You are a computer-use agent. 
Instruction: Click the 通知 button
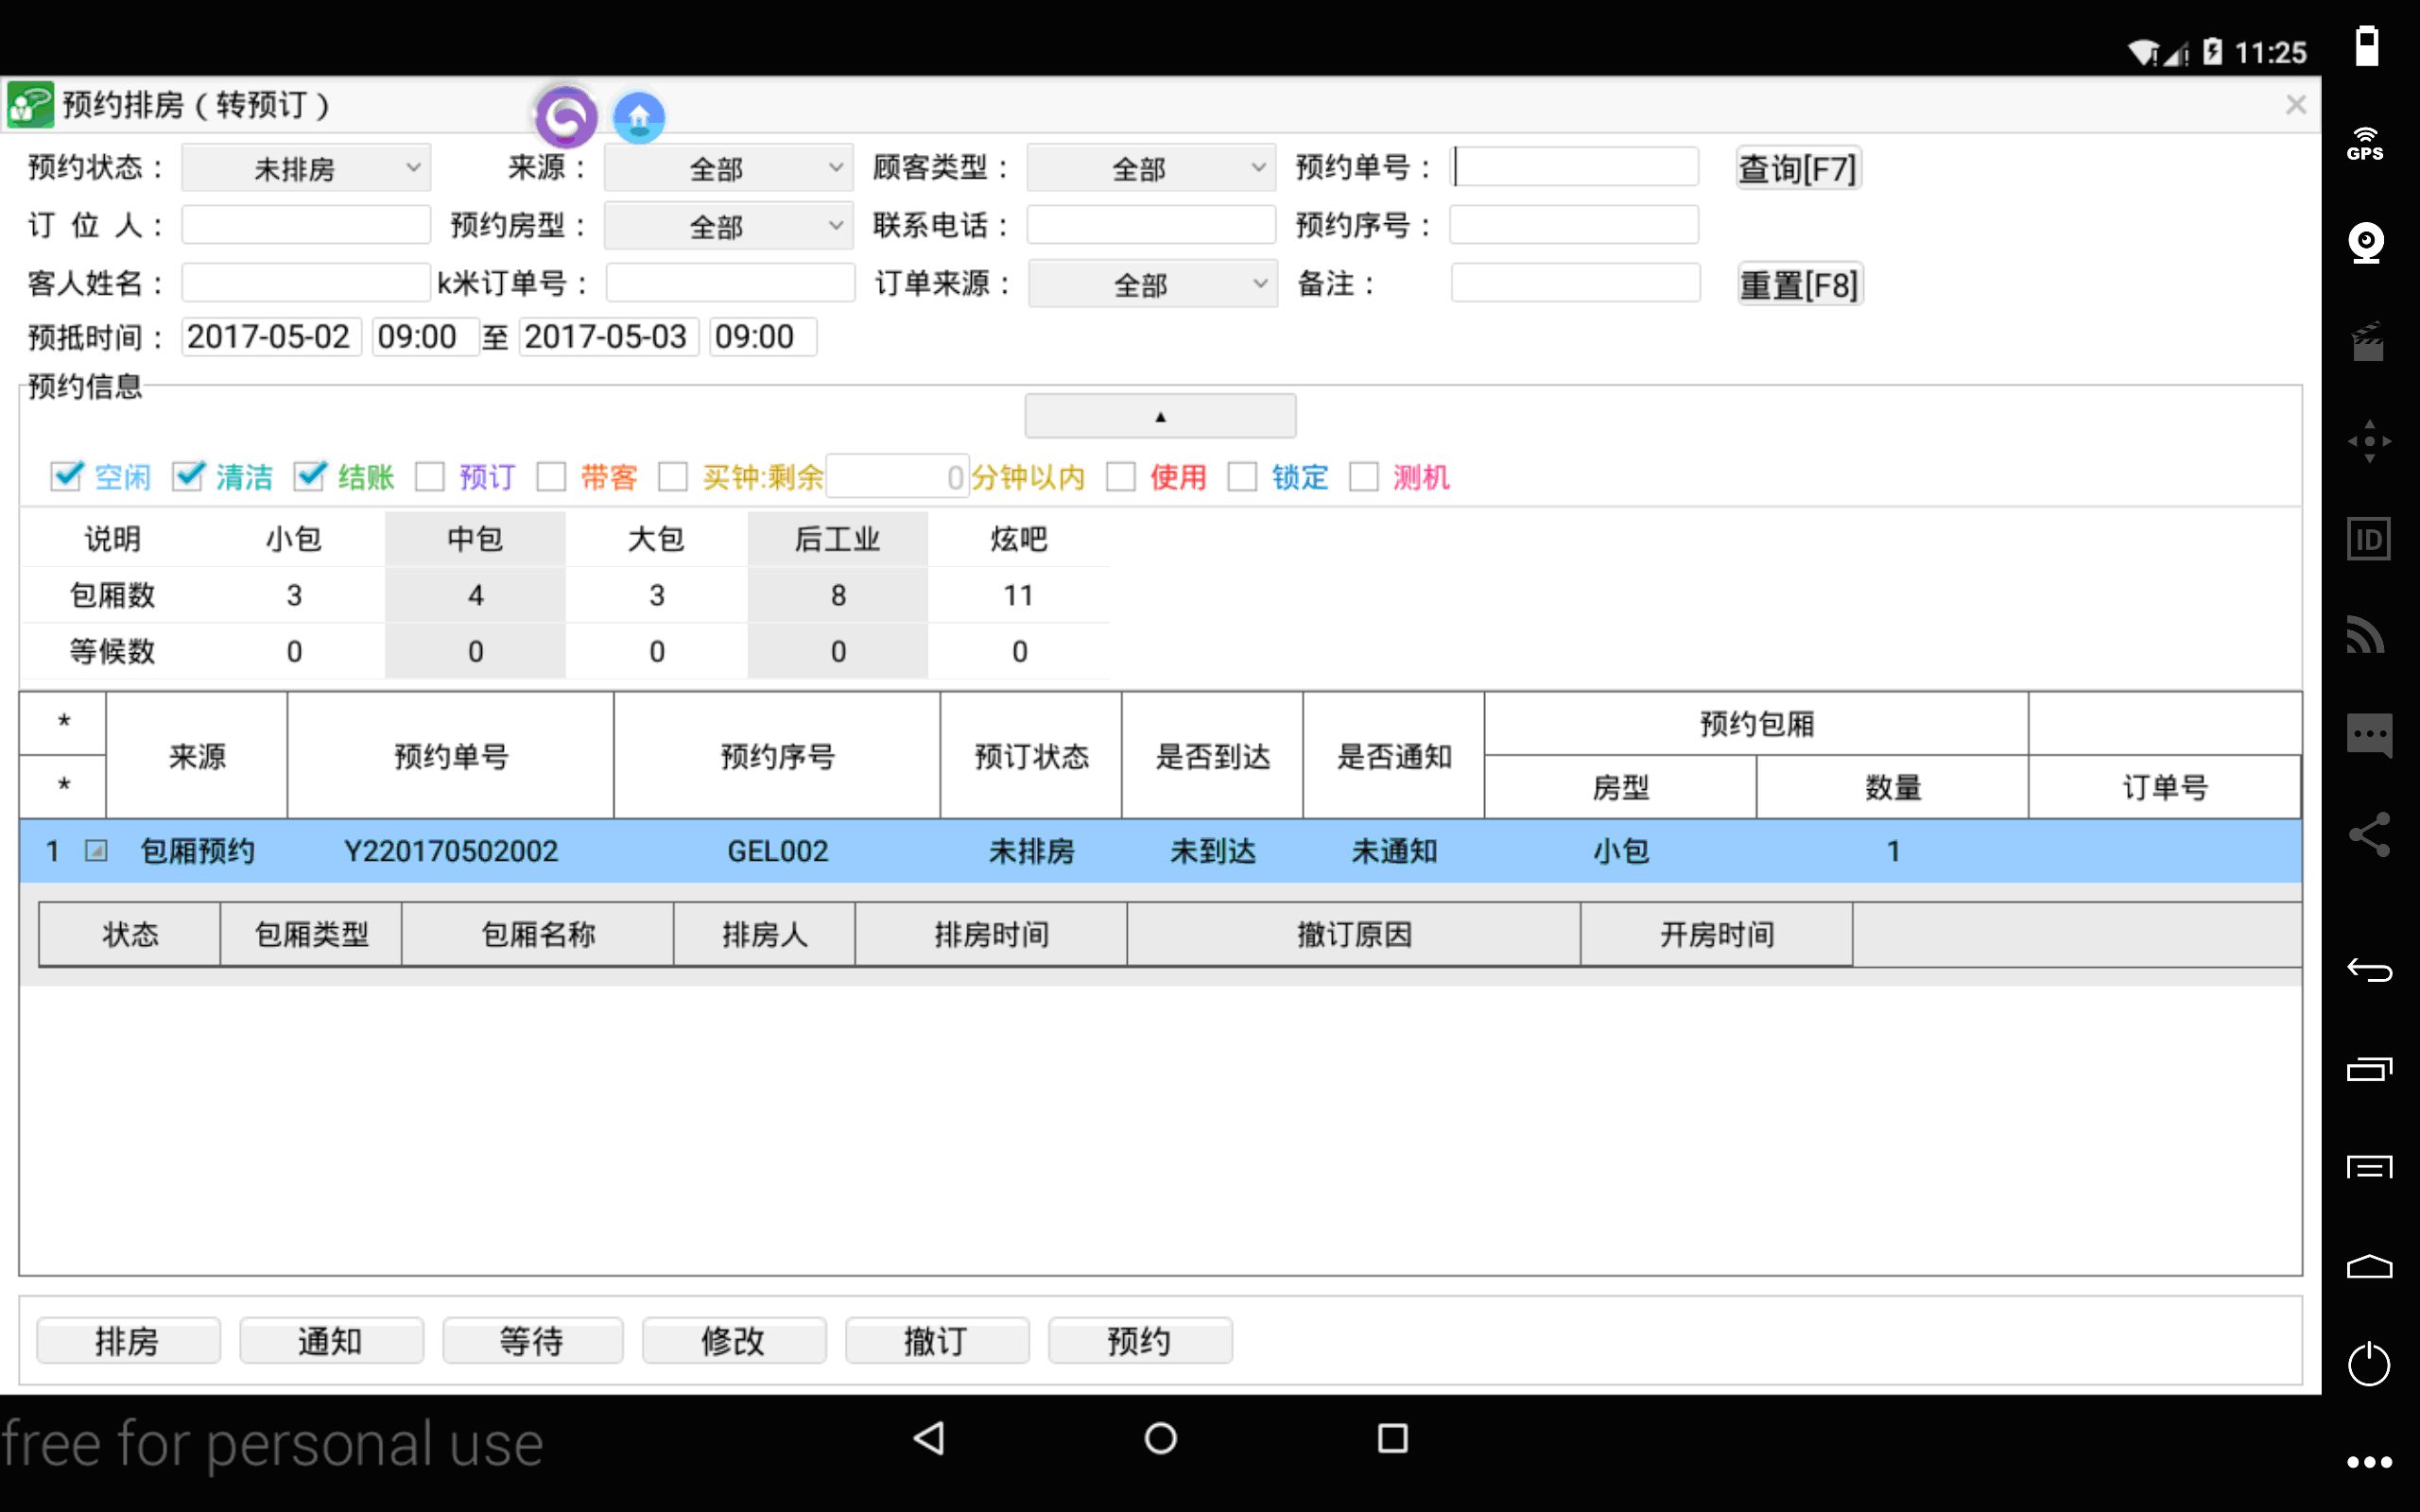(331, 1341)
